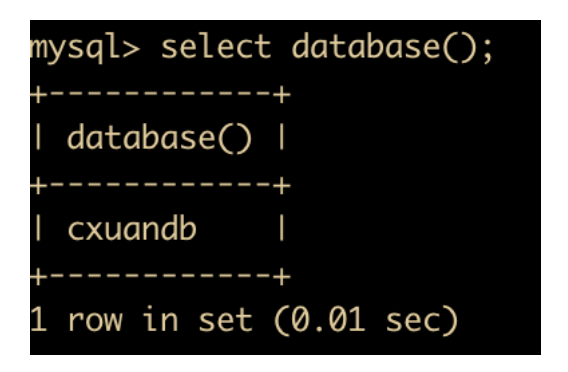The image size is (568, 372).
Task: Click the pipe closing the cxuandb row
Action: [x=281, y=228]
